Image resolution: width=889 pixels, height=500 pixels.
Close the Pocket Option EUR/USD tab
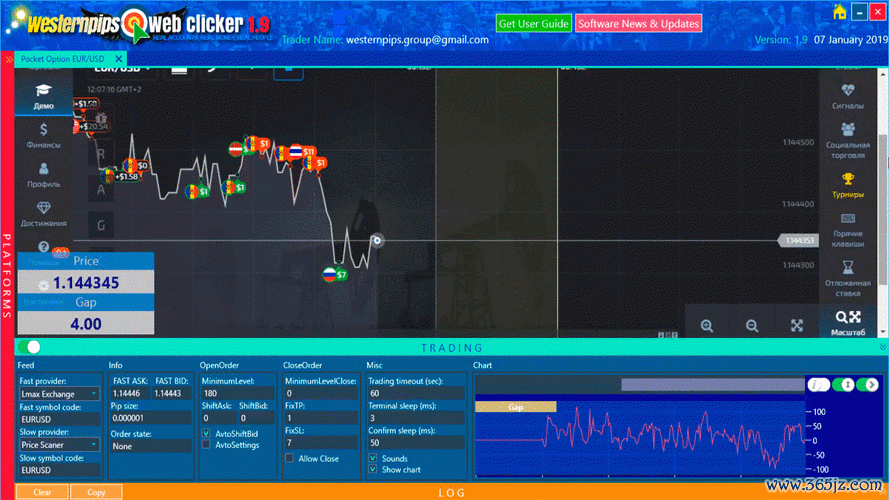click(118, 58)
